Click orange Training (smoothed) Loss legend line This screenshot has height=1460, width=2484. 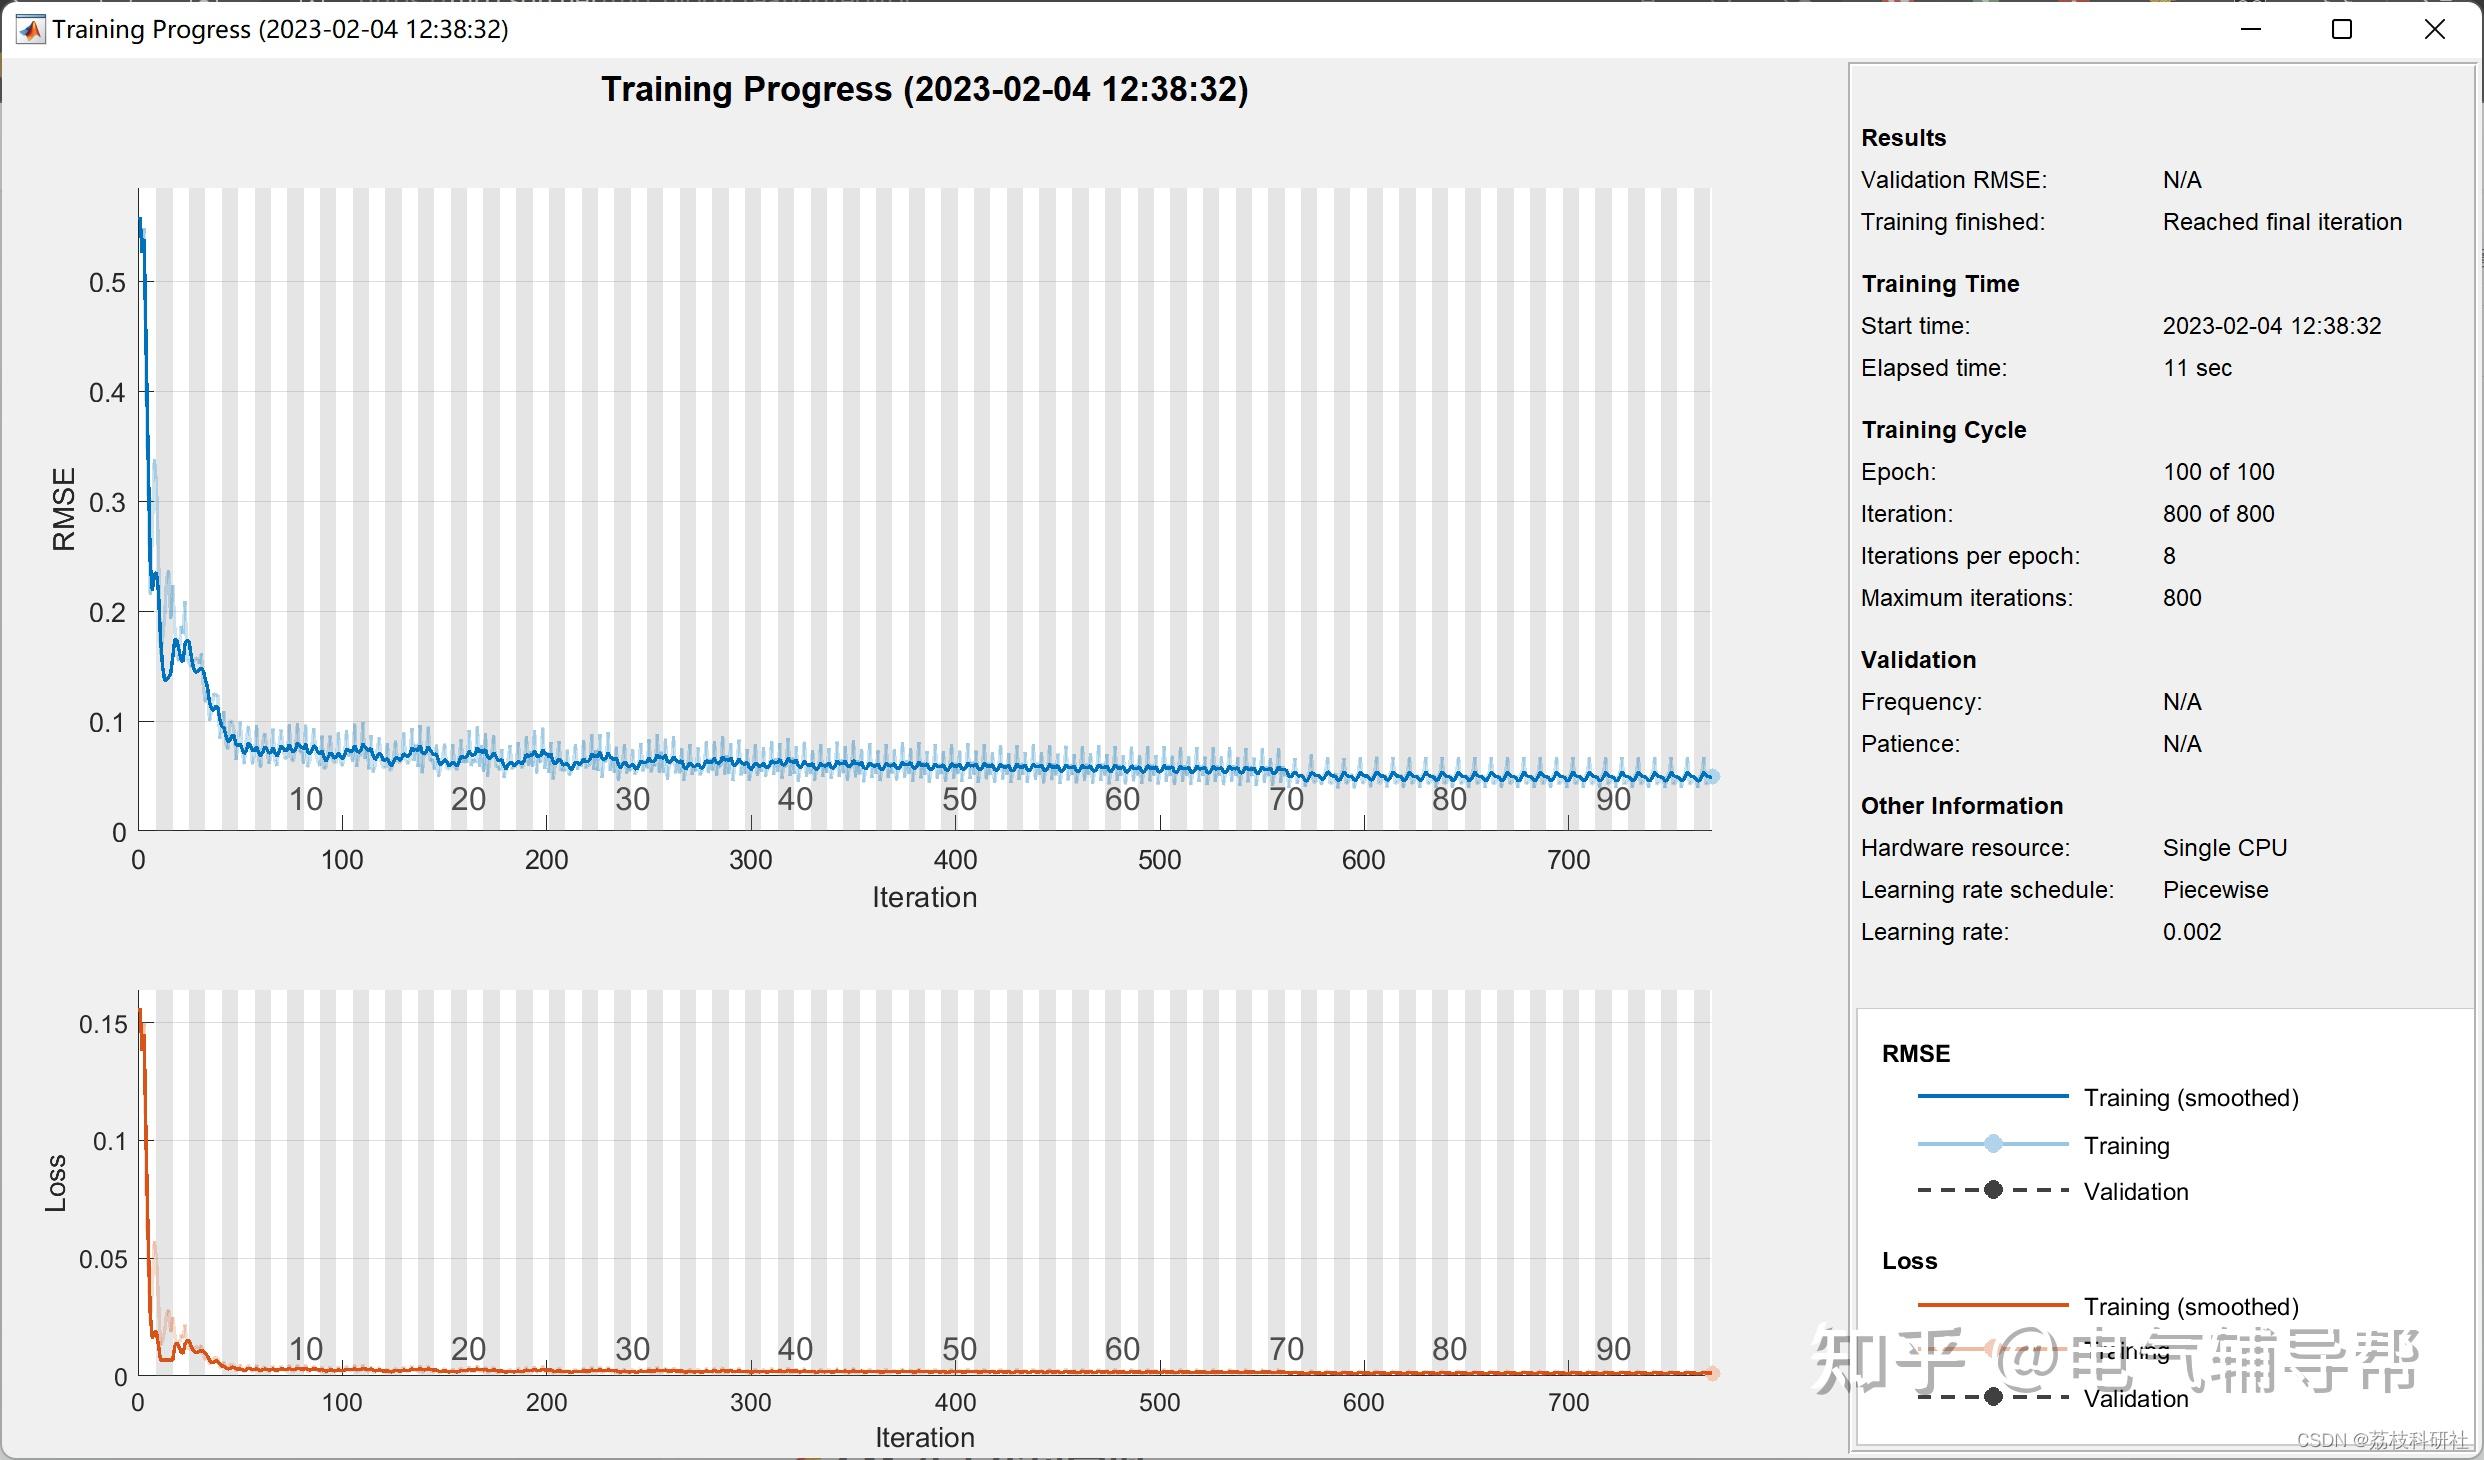(x=1992, y=1305)
